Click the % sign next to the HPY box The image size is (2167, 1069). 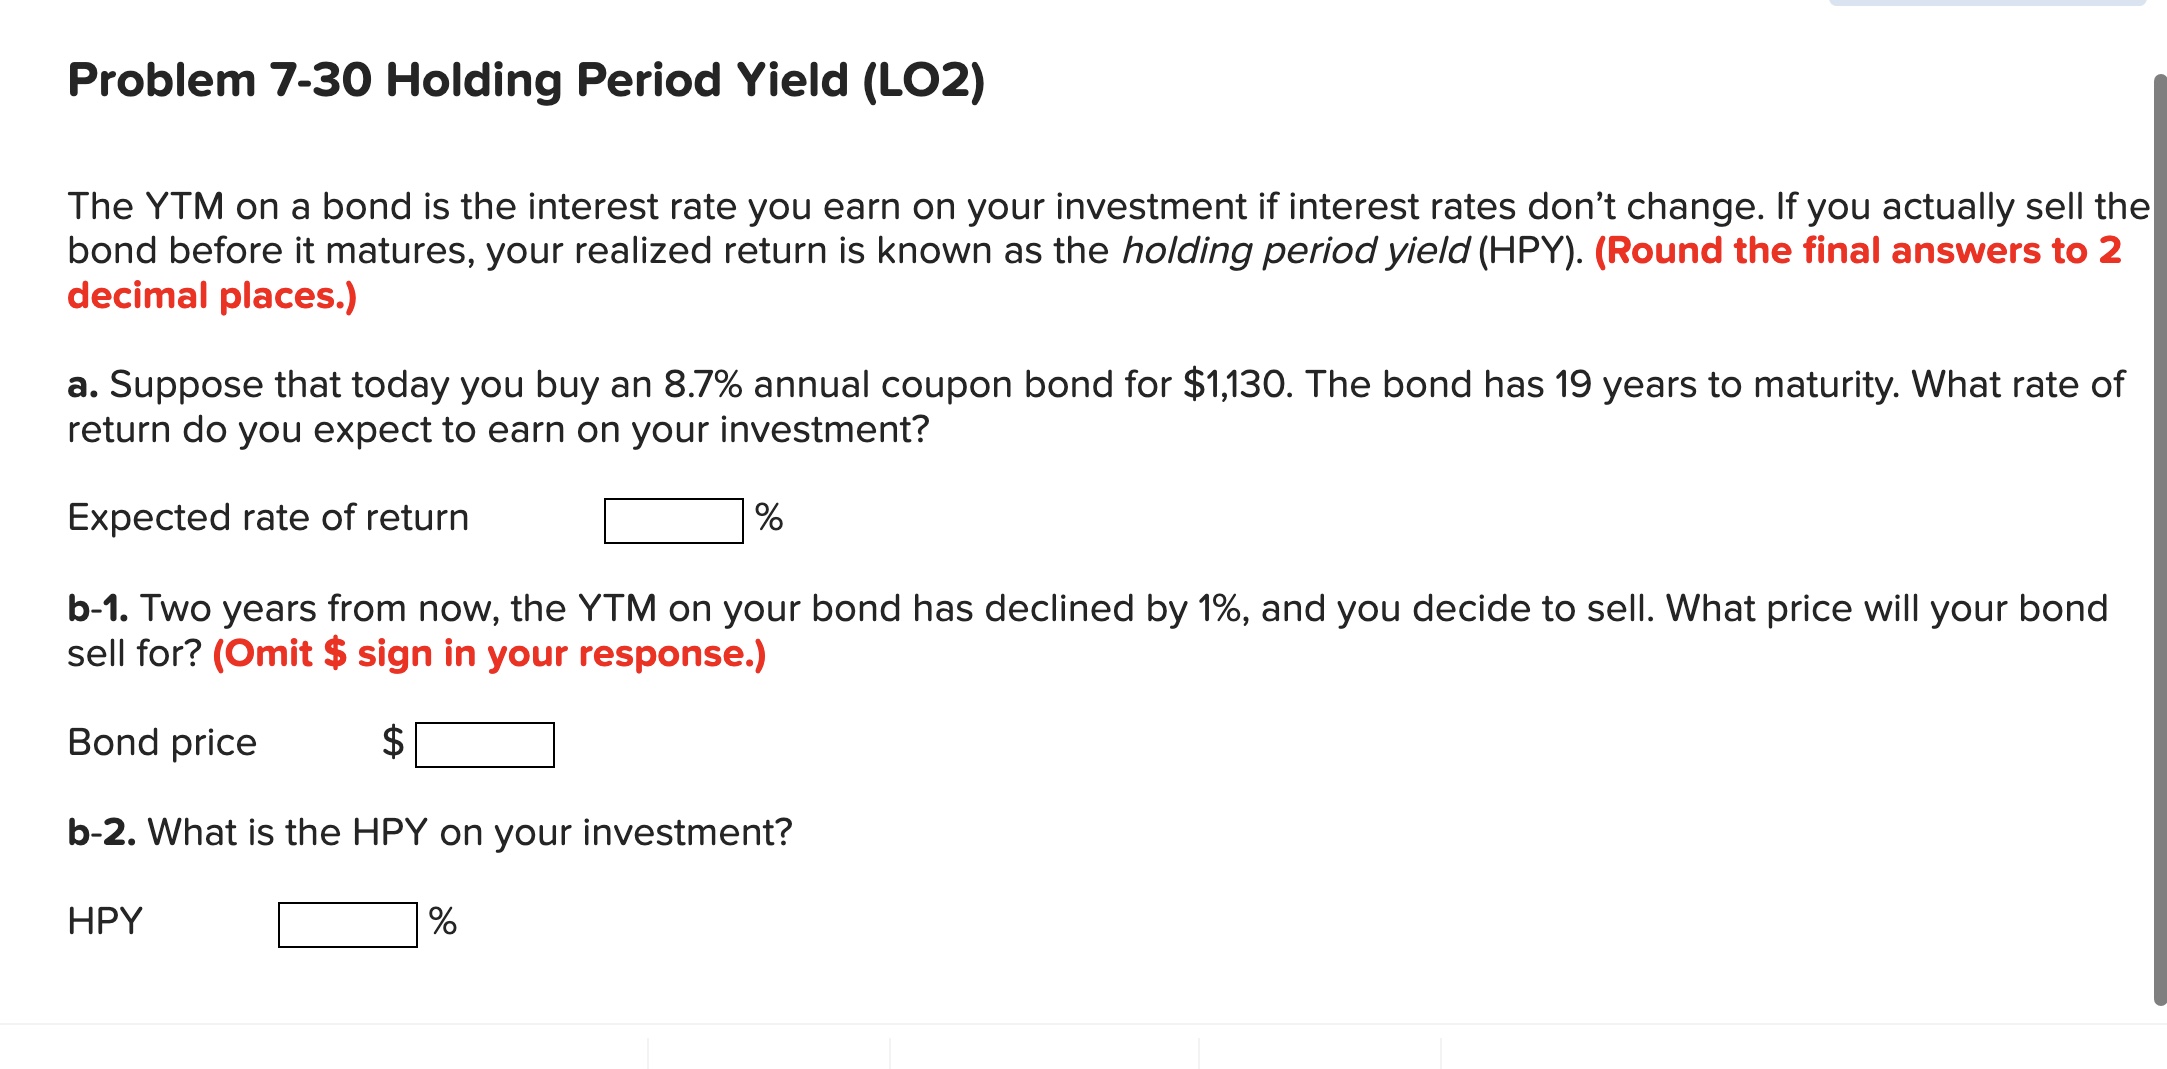point(443,921)
